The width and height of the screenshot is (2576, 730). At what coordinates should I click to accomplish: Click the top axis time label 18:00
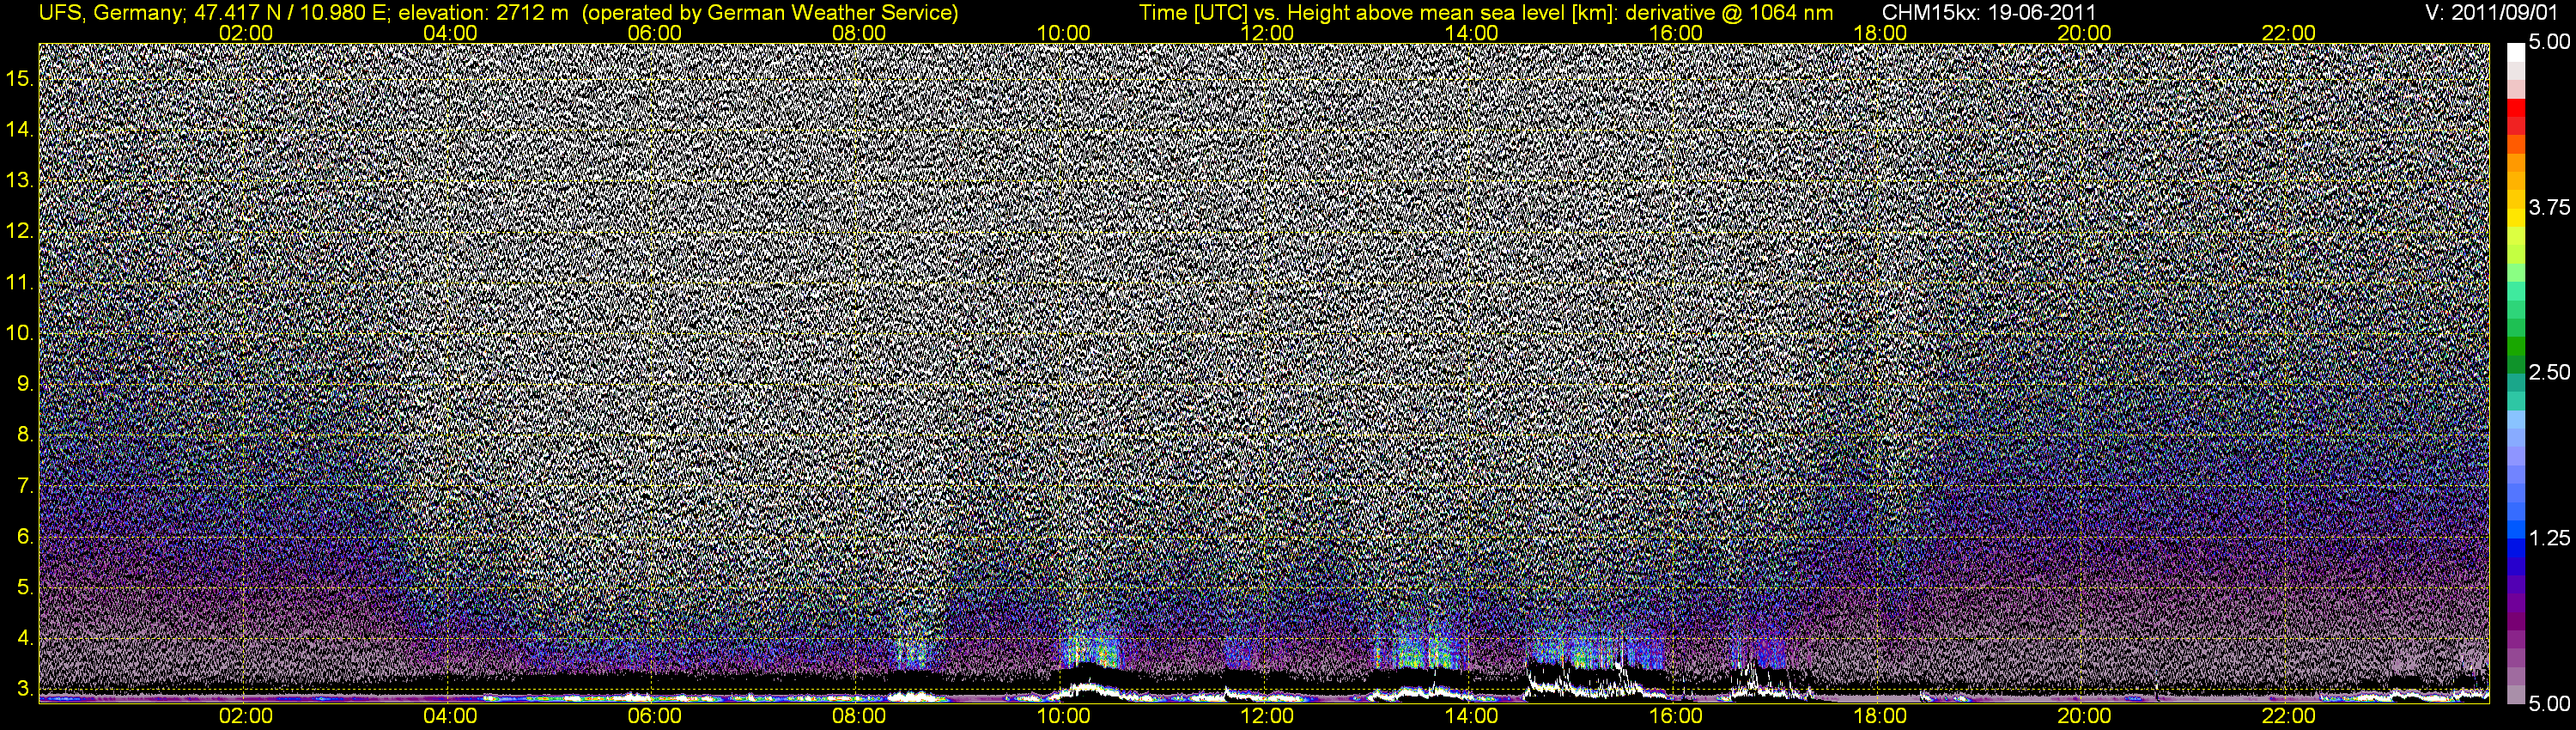coord(1880,33)
